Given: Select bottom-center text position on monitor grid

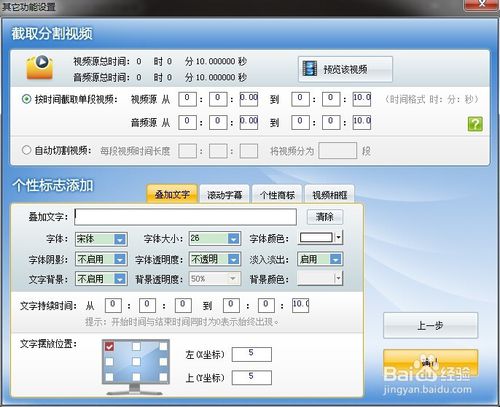Looking at the screenshot, I should click(x=136, y=377).
